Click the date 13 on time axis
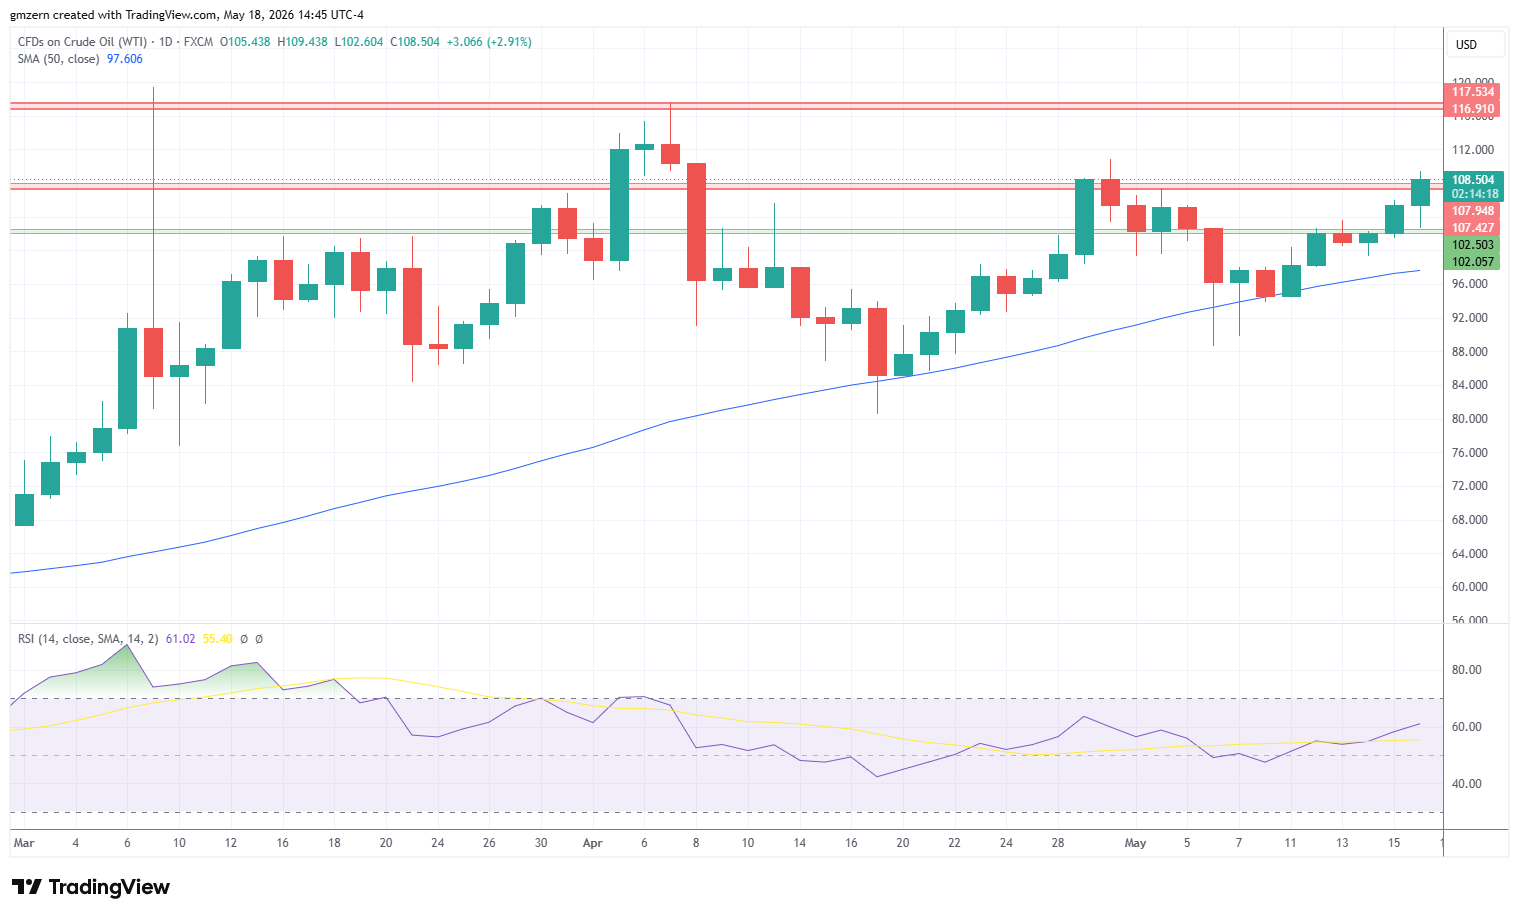The image size is (1519, 917). pyautogui.click(x=1342, y=843)
